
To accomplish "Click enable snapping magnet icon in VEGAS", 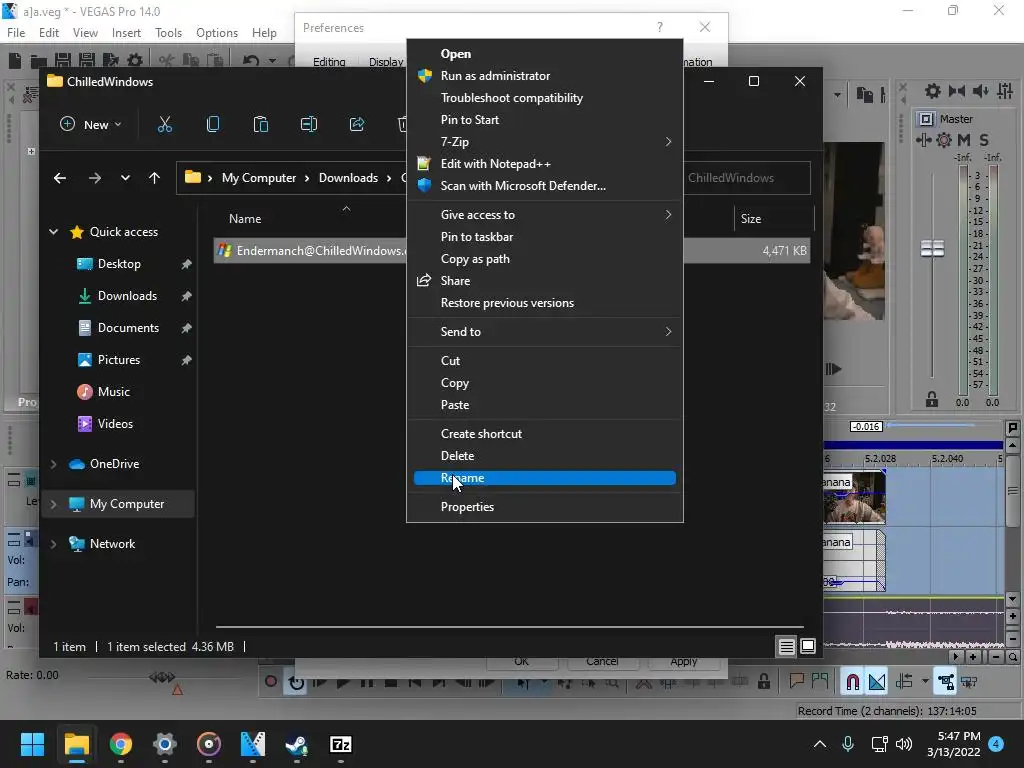I will click(852, 682).
